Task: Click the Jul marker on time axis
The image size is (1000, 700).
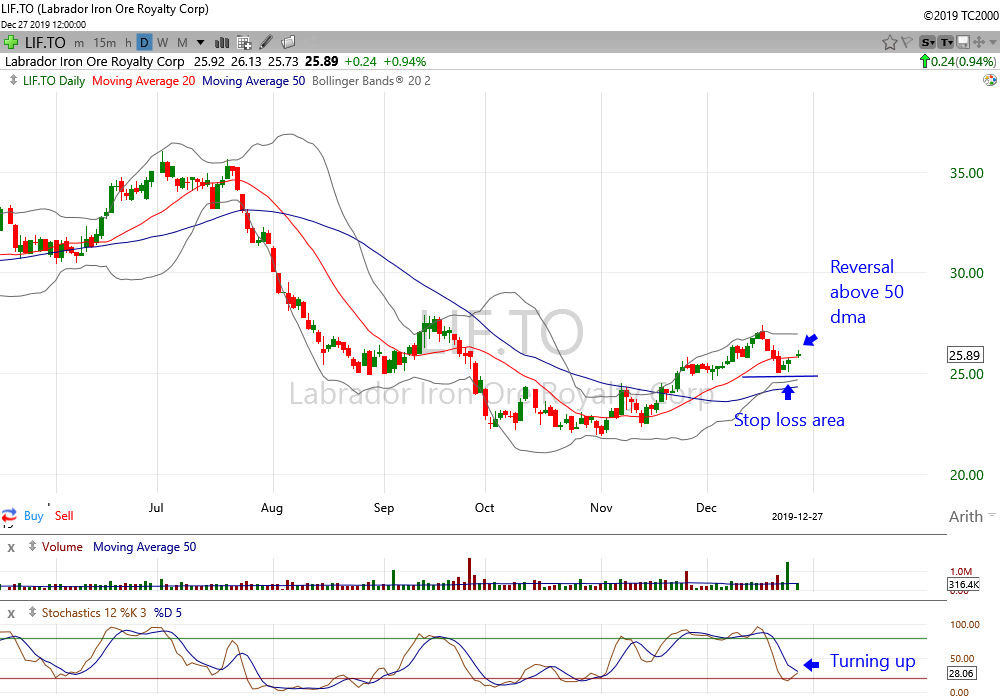Action: (156, 507)
